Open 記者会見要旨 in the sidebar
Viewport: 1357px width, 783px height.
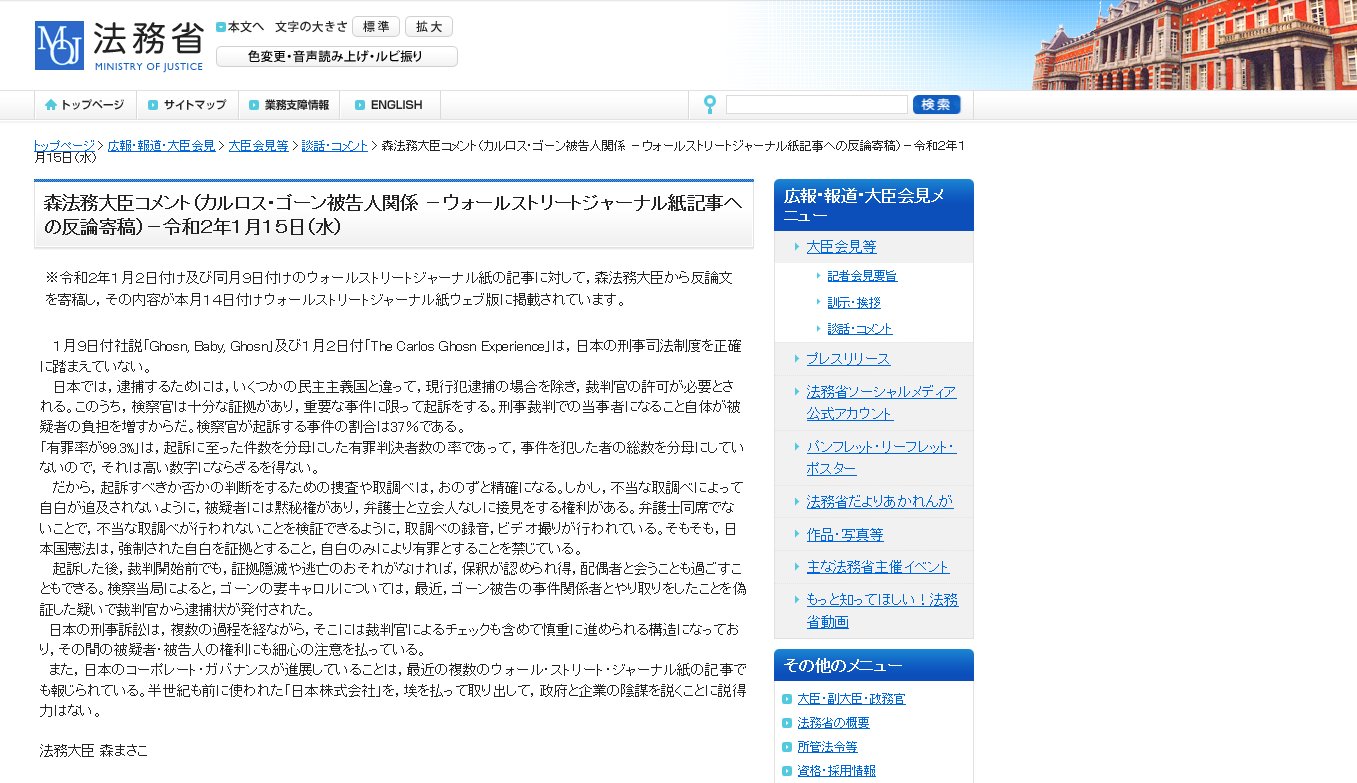(862, 276)
